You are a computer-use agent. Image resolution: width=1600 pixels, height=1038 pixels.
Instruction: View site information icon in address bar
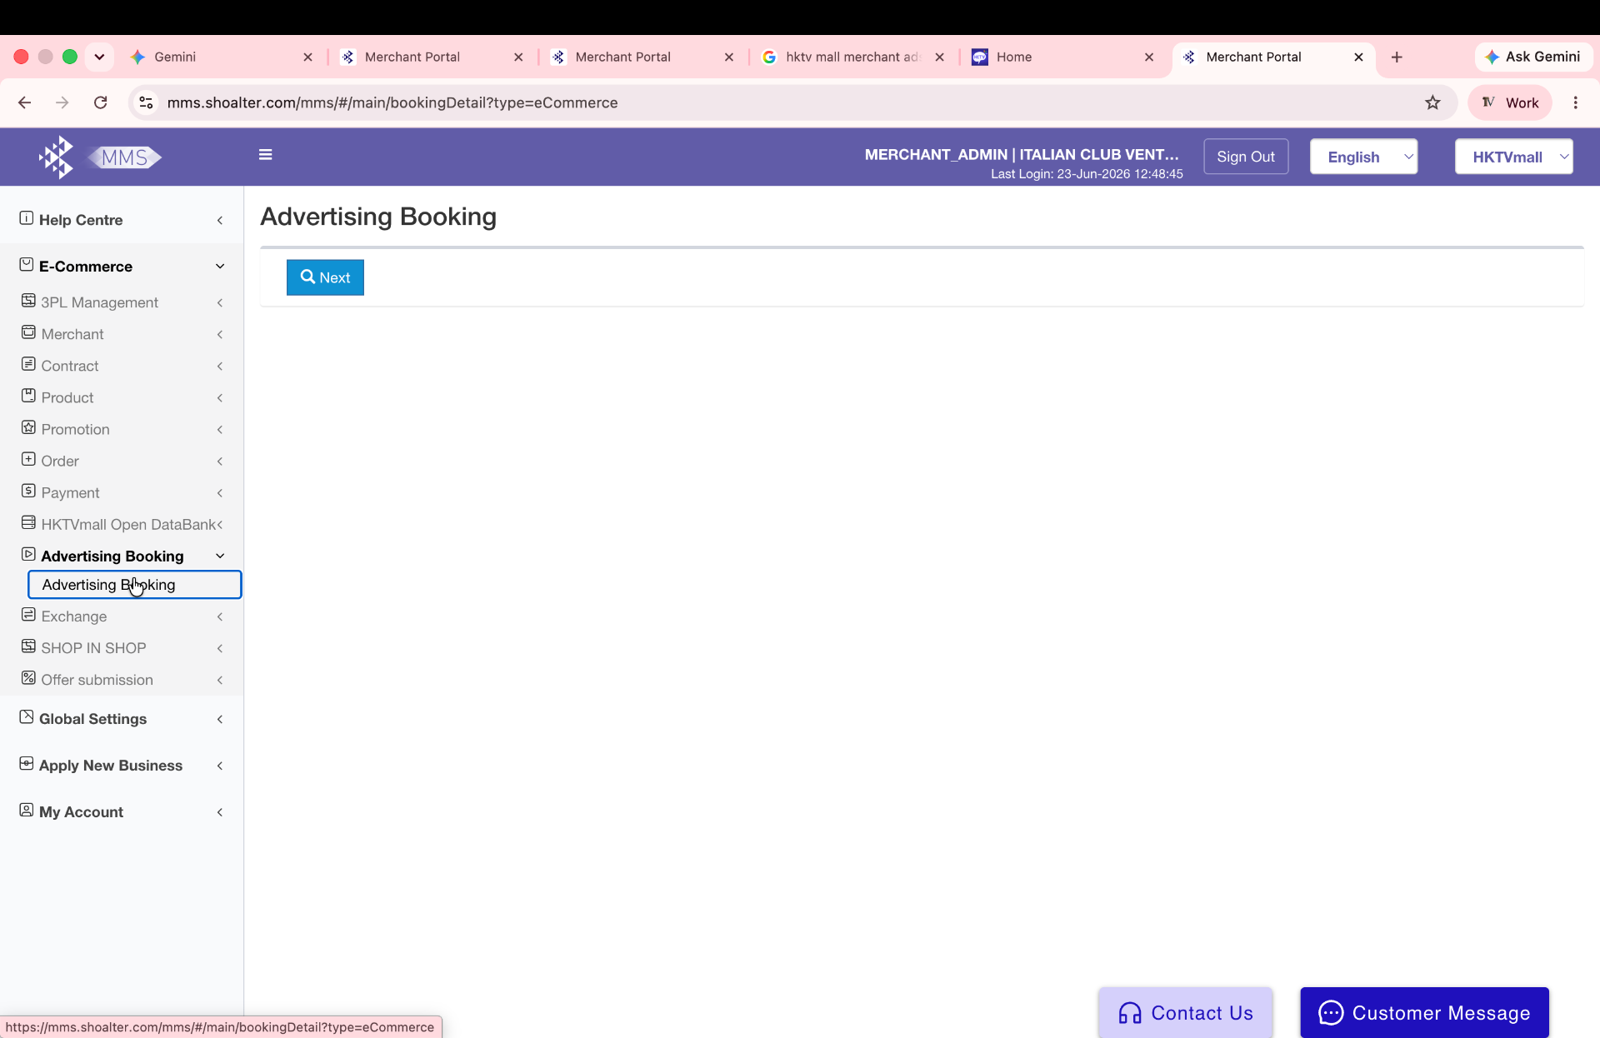coord(146,102)
